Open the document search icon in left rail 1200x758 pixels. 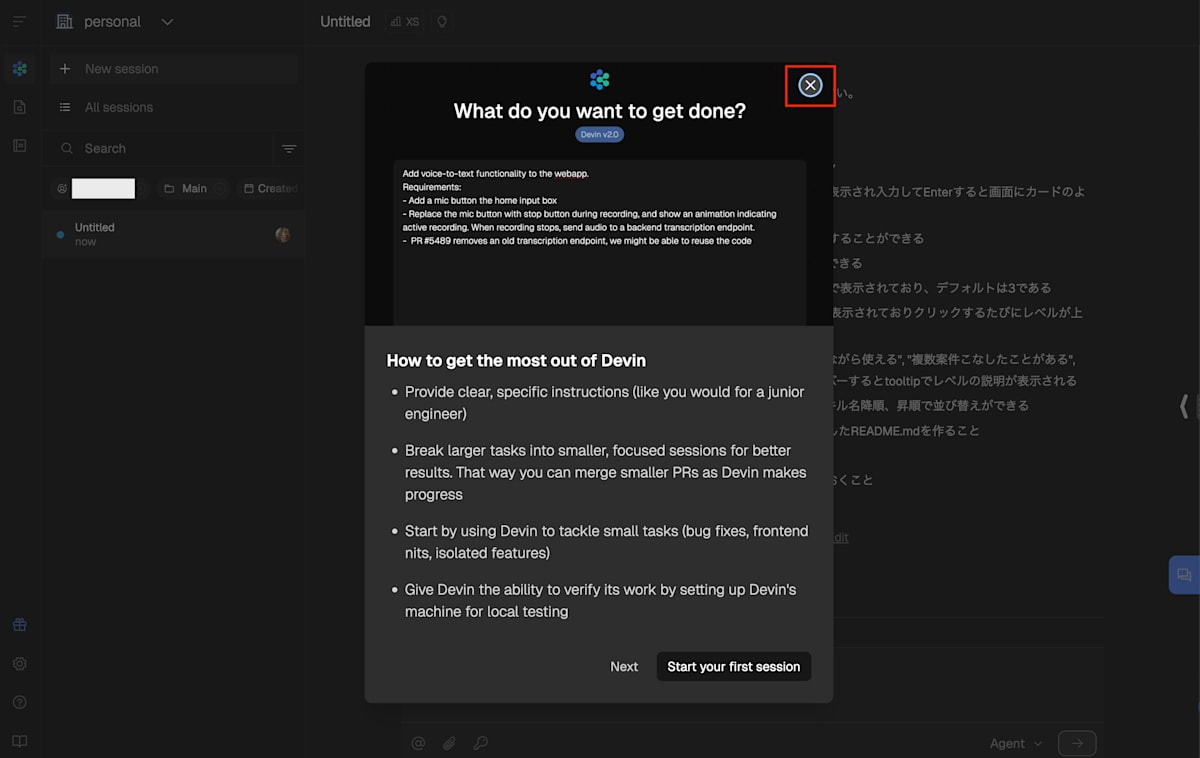[20, 107]
